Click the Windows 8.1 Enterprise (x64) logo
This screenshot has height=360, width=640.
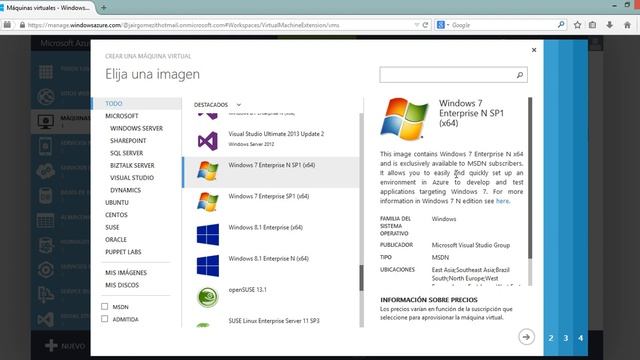point(208,234)
